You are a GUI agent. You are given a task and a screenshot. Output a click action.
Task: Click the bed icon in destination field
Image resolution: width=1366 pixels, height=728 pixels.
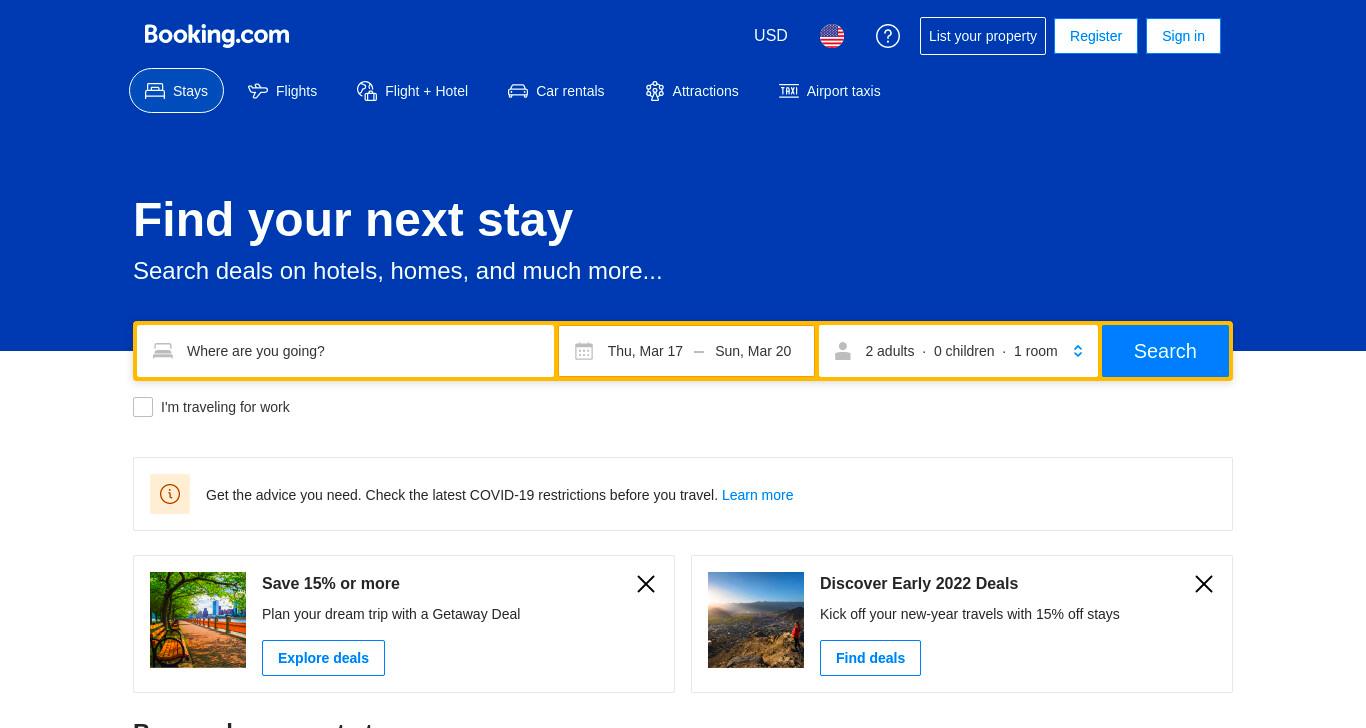163,351
